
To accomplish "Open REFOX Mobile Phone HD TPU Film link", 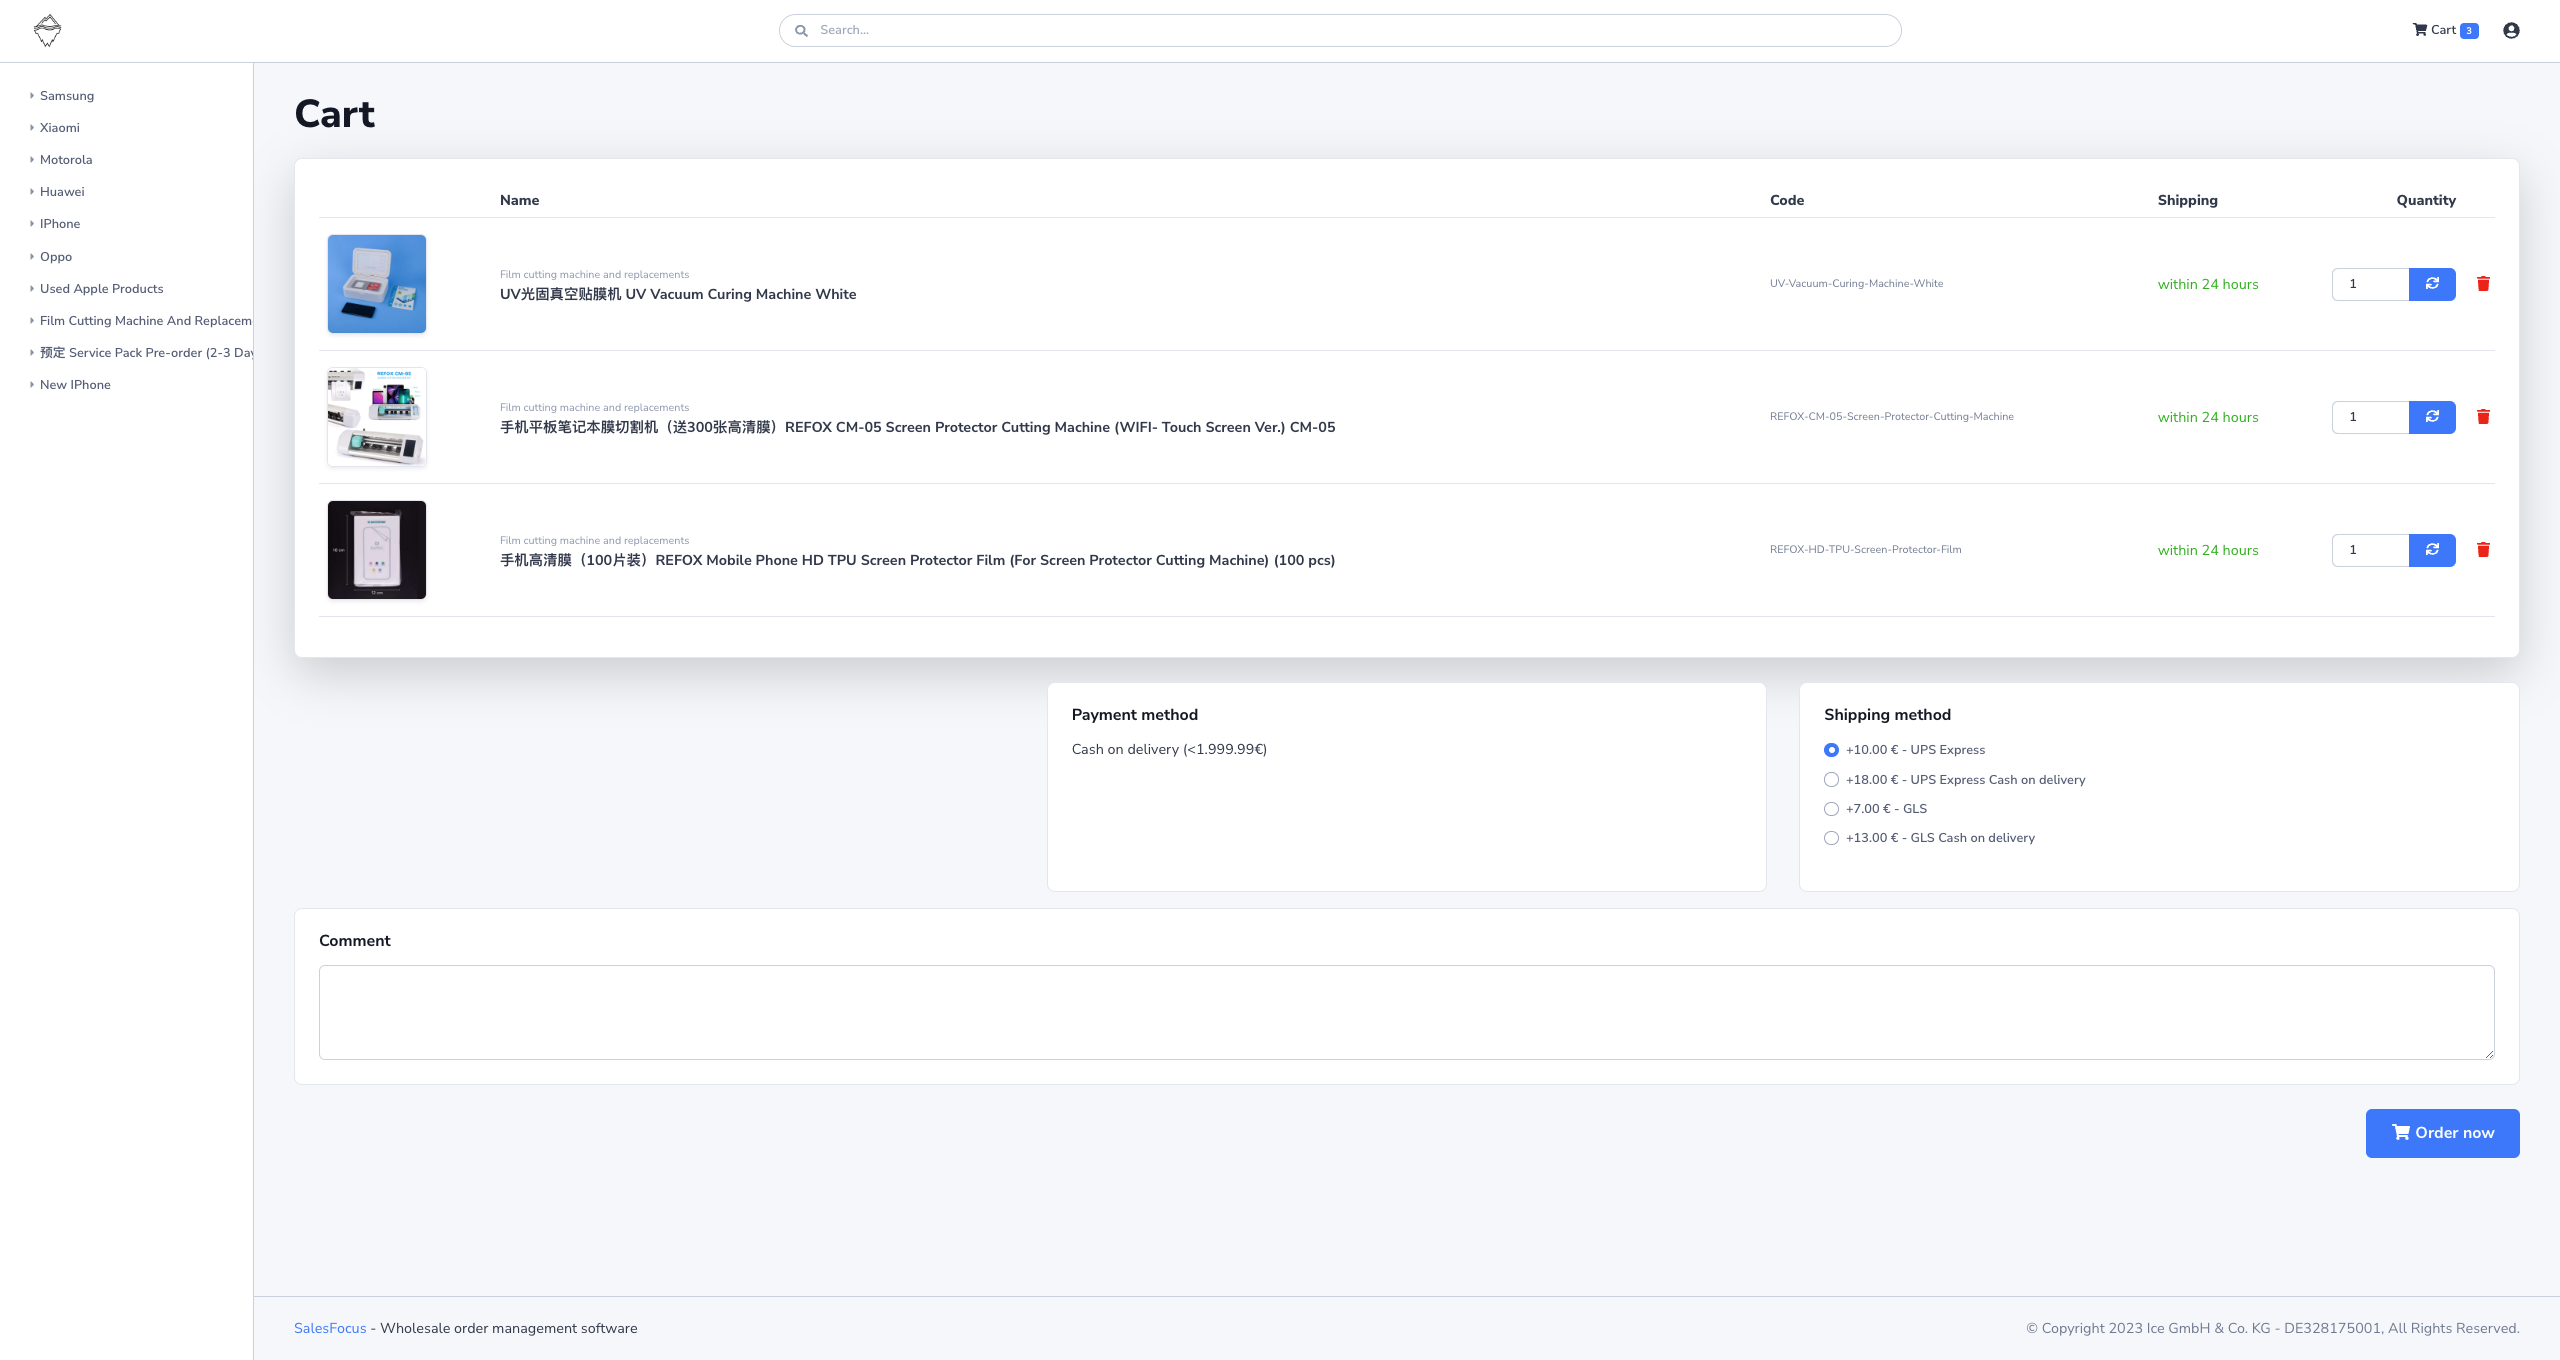I will pyautogui.click(x=917, y=560).
